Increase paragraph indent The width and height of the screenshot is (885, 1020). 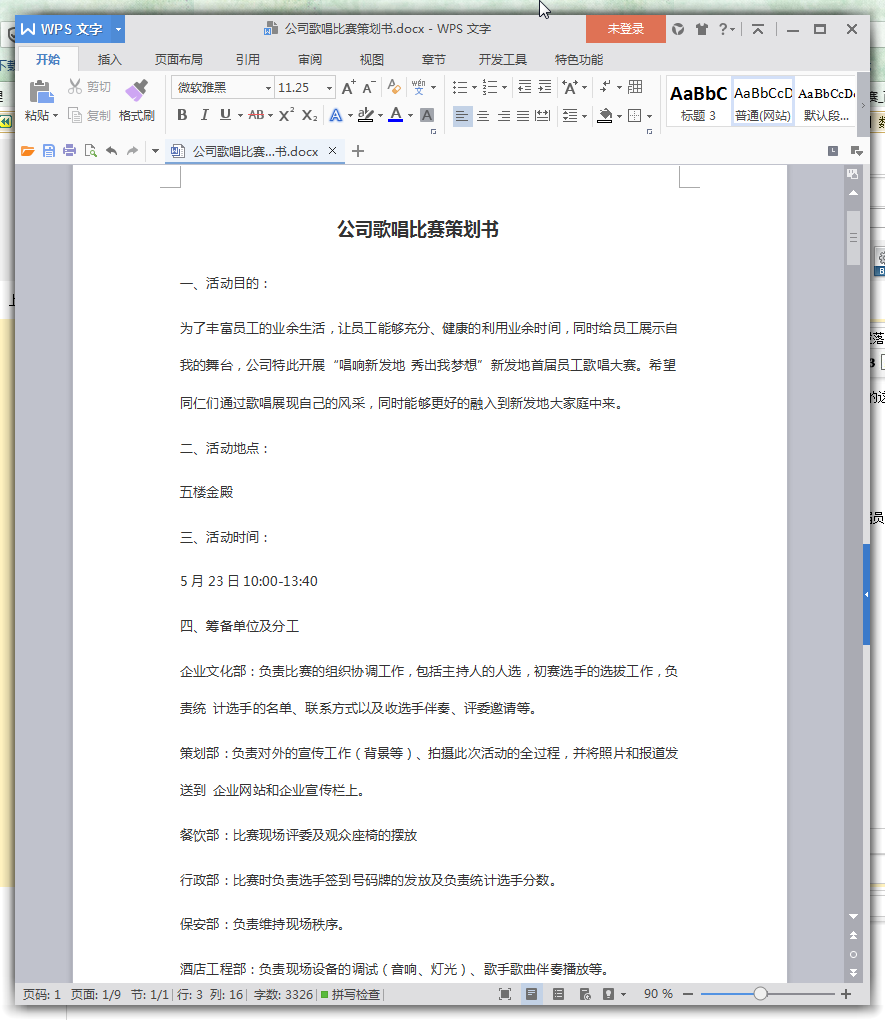[x=545, y=87]
